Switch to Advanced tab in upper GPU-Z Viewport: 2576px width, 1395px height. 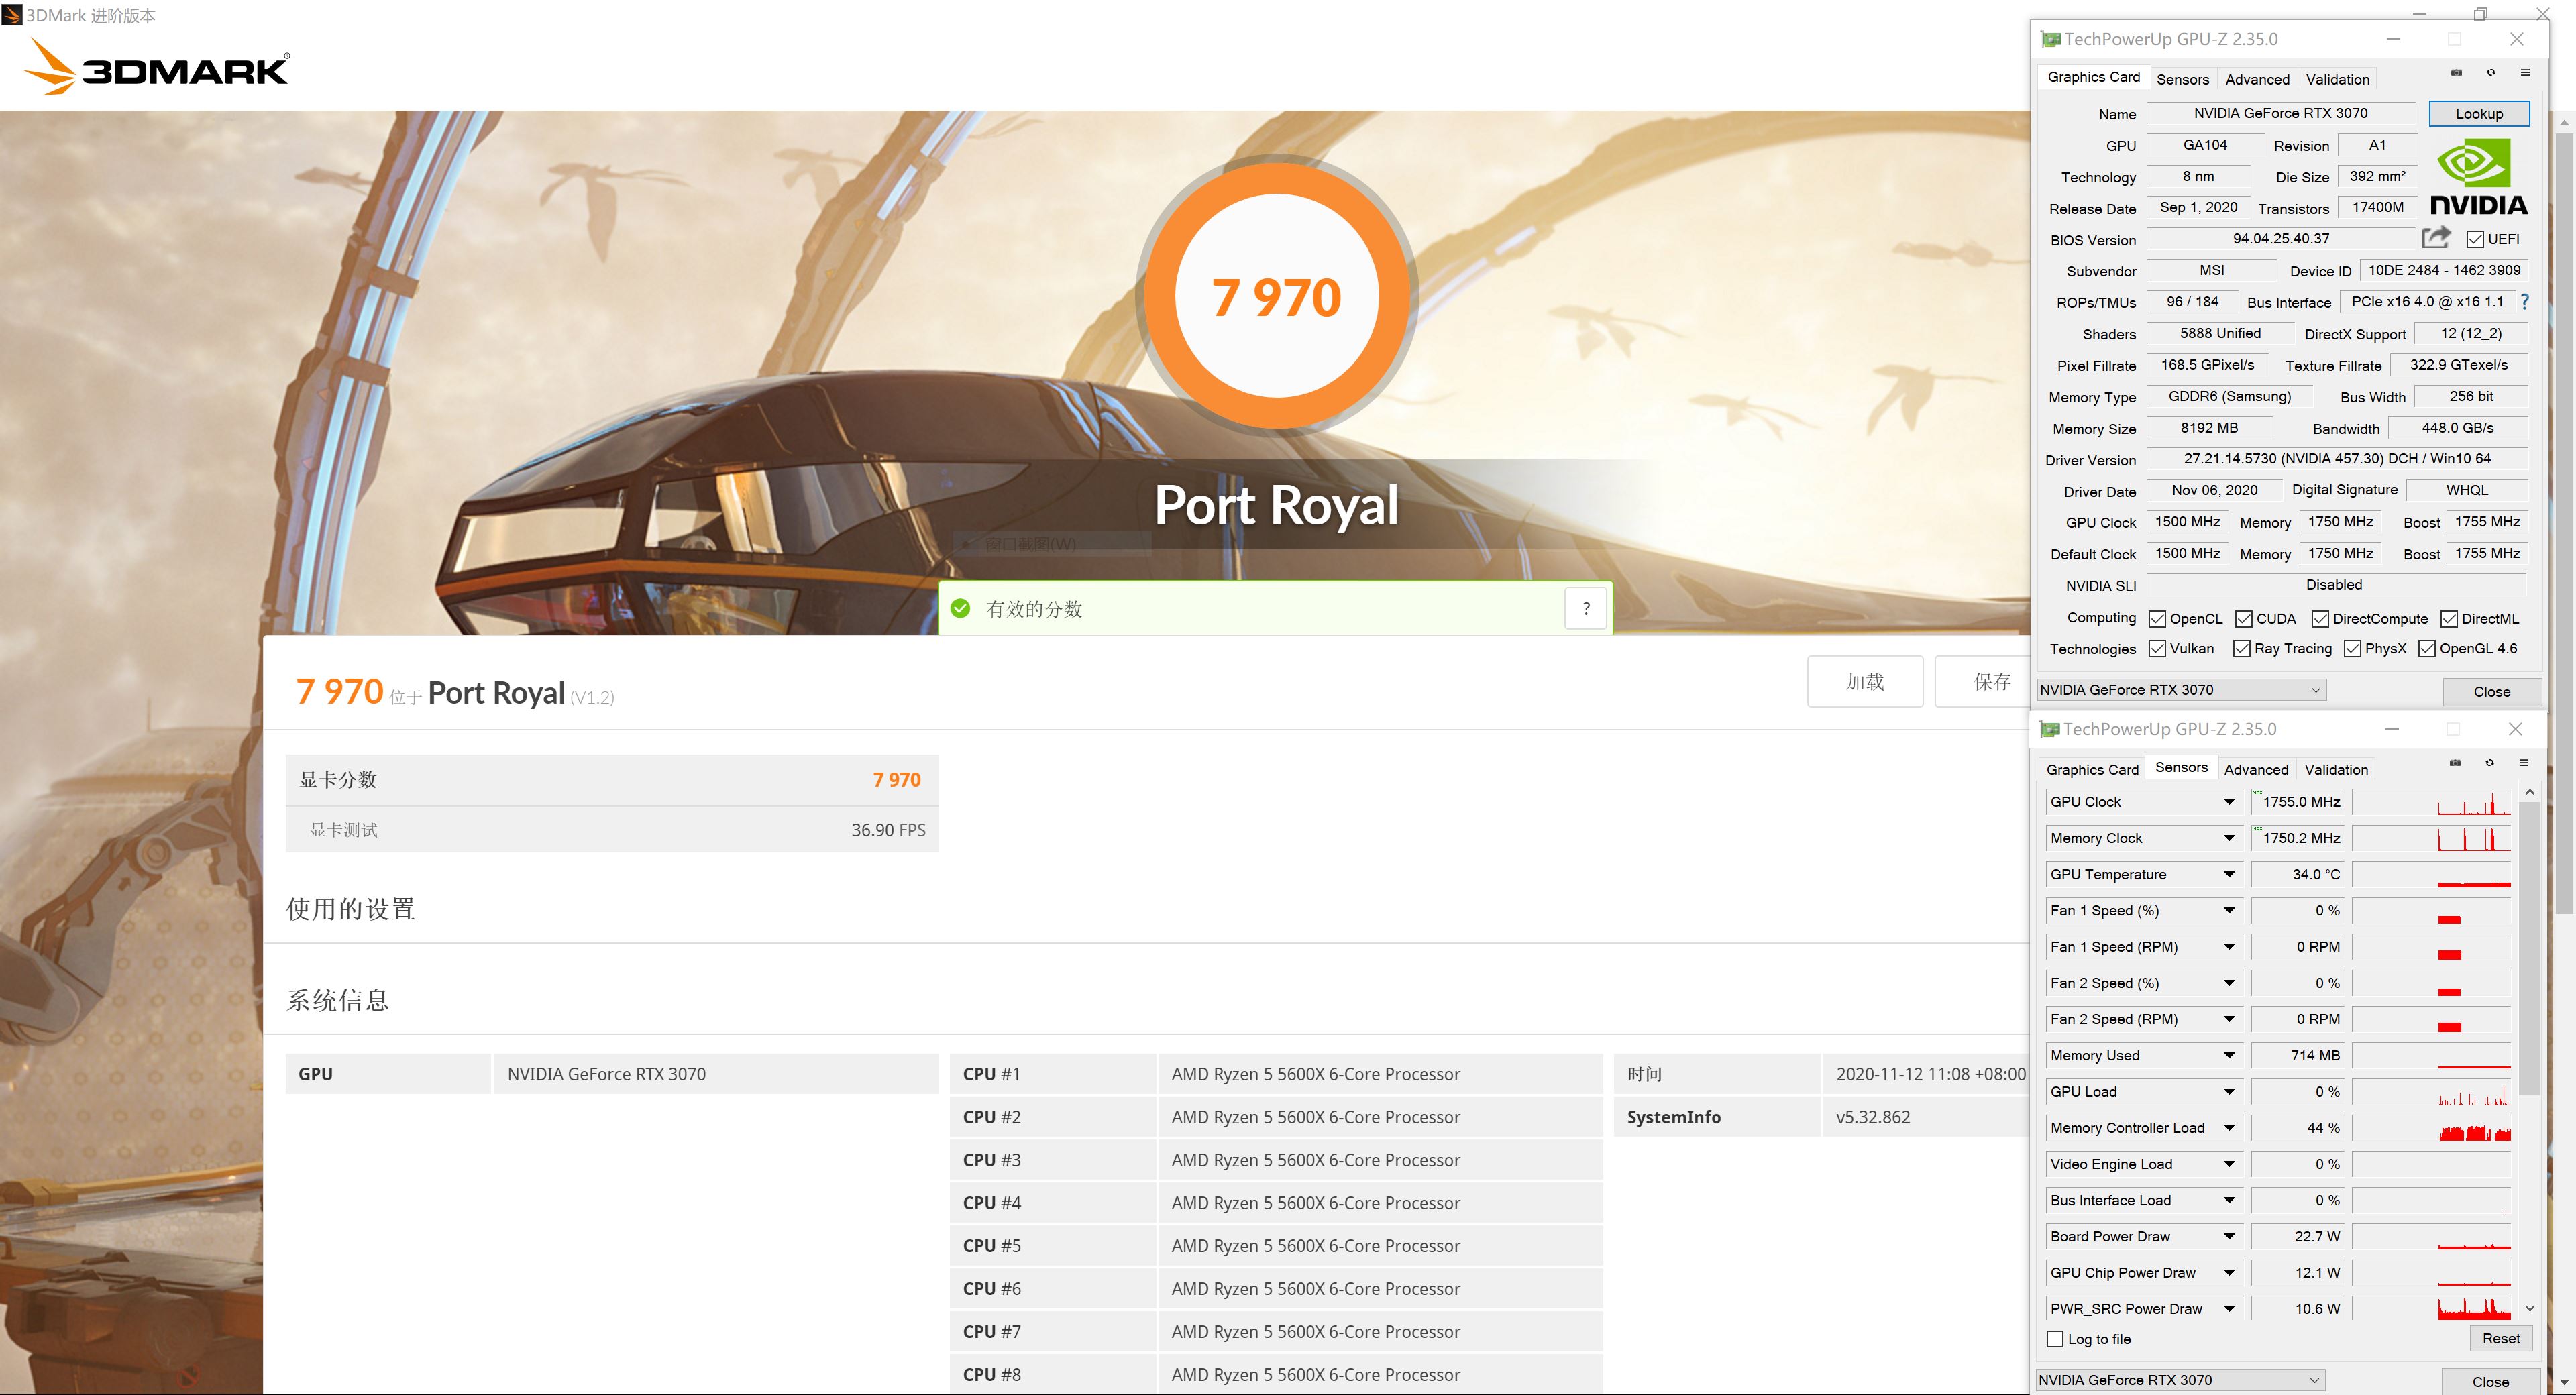click(2257, 79)
